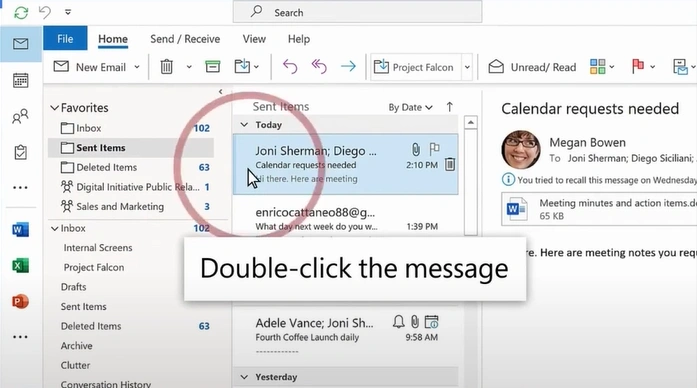This screenshot has width=697, height=388.
Task: Open Tasks from the navigation rail
Action: [20, 152]
